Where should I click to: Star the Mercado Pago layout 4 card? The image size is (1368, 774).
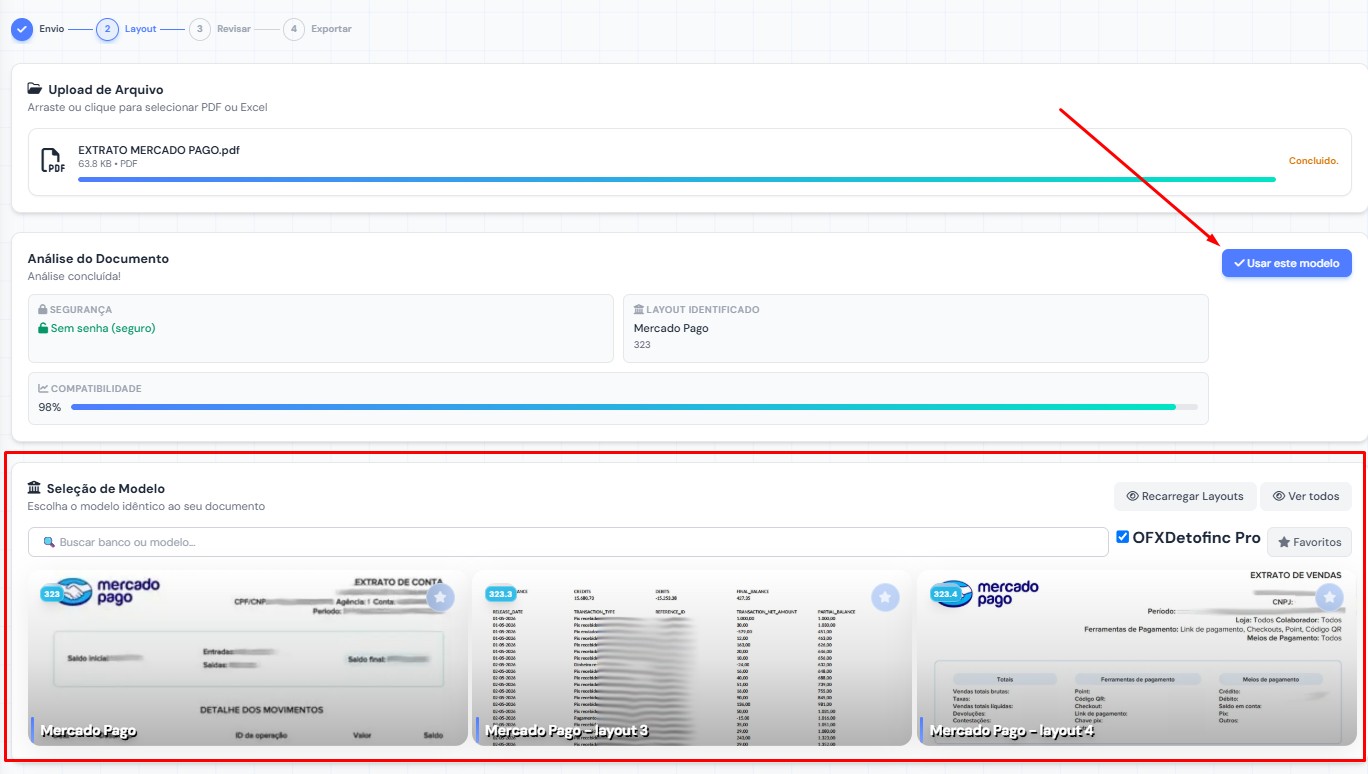(1329, 597)
